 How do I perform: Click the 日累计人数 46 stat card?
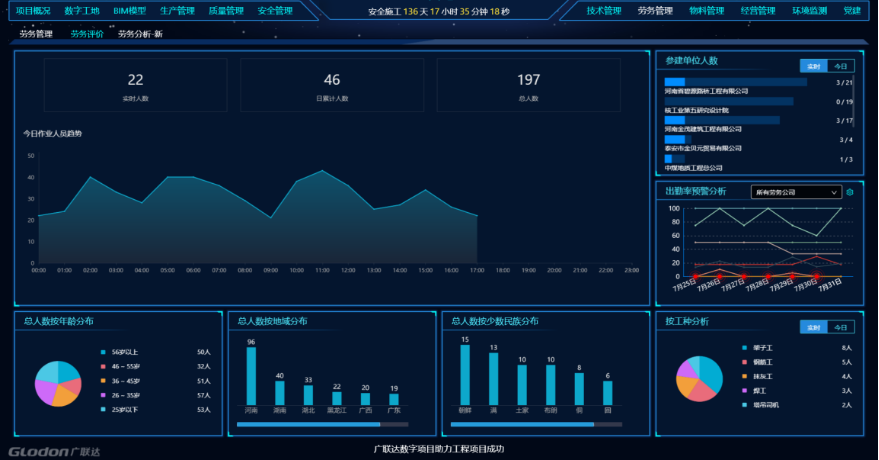[x=332, y=84]
